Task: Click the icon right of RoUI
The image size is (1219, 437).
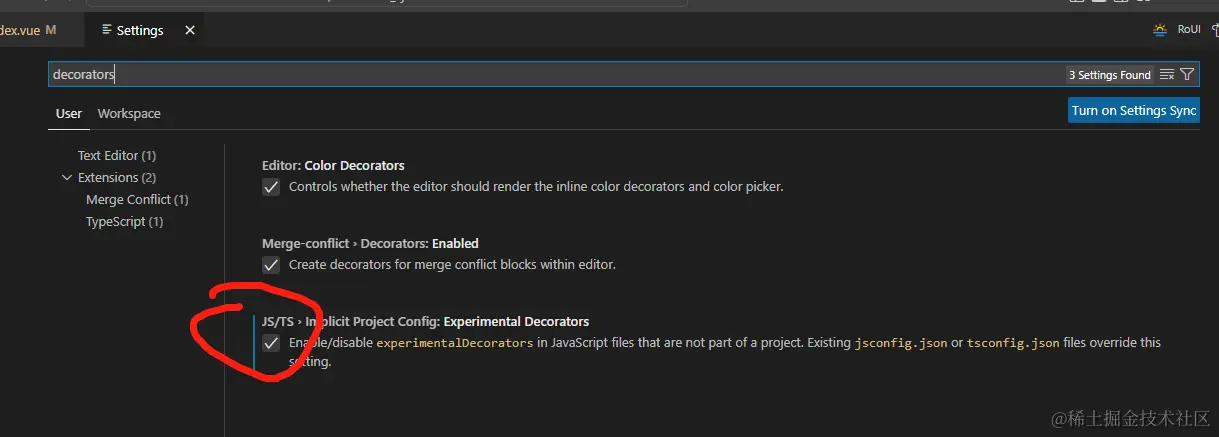Action: pos(1213,30)
